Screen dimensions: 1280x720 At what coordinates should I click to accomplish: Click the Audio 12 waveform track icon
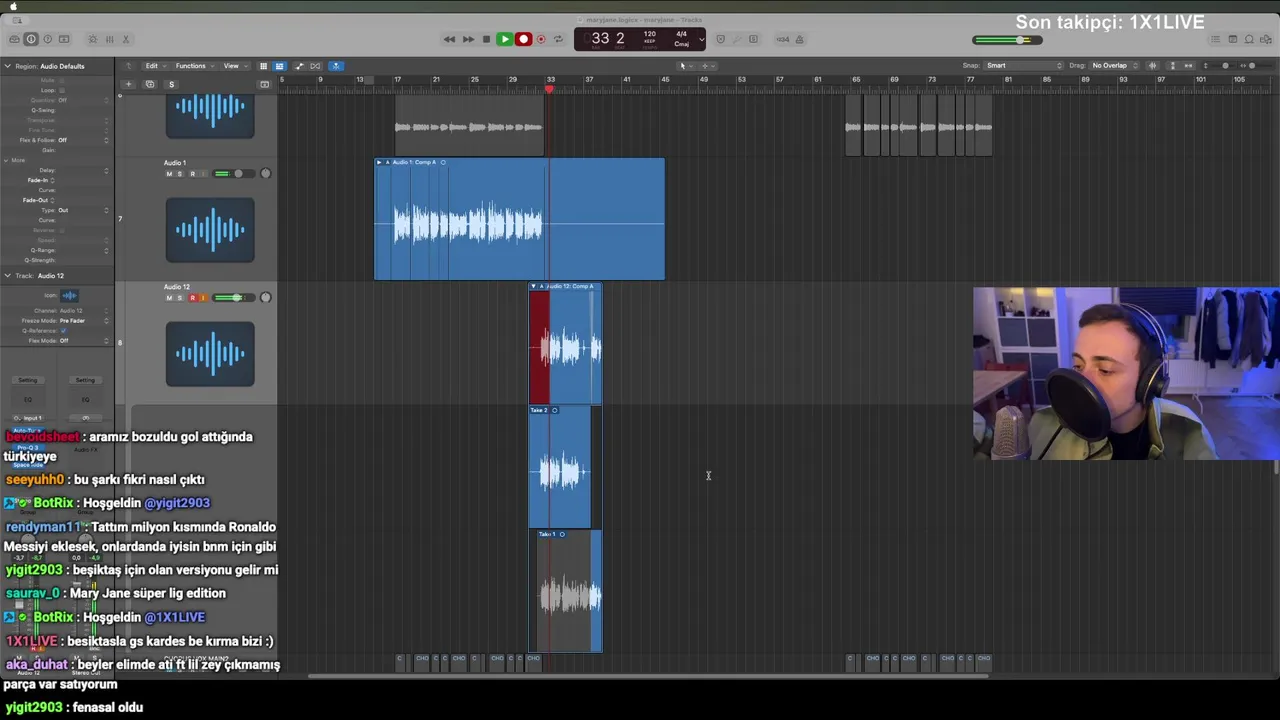coord(210,353)
